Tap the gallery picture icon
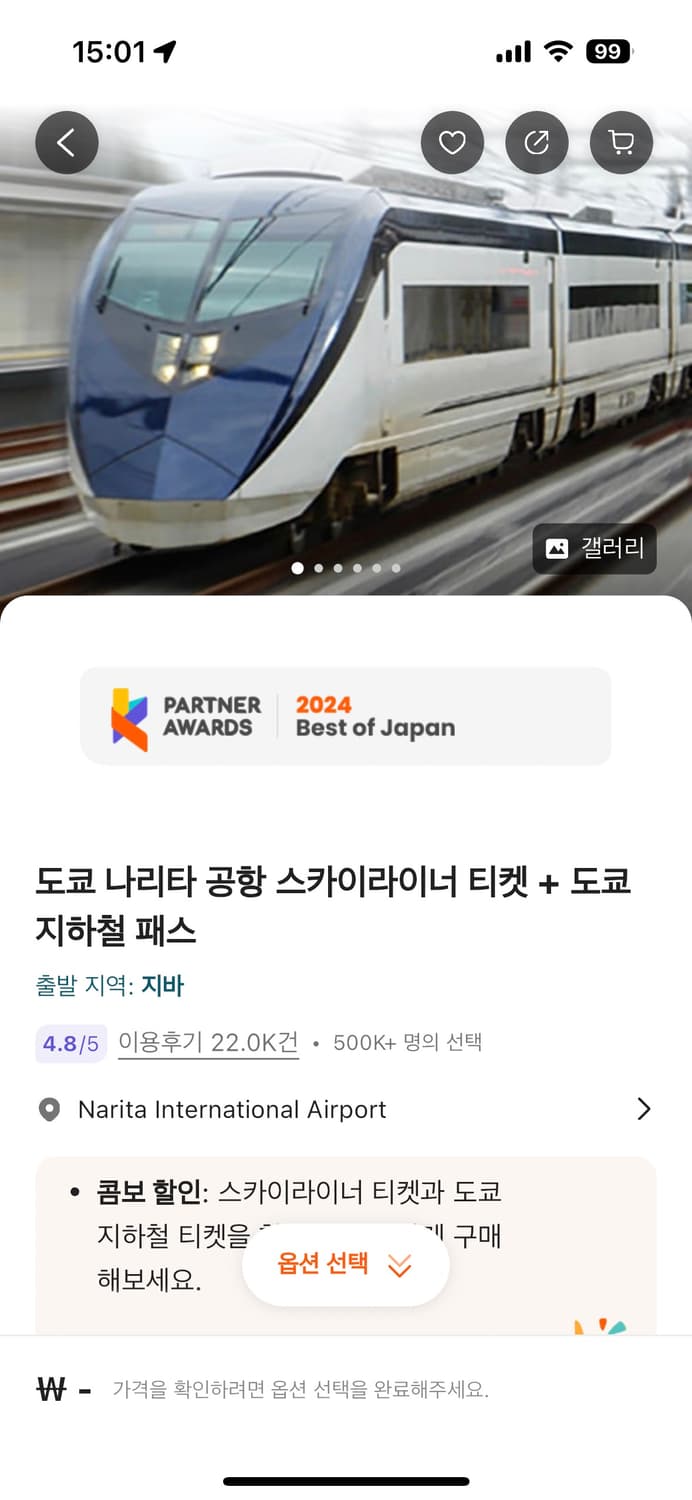 [557, 548]
